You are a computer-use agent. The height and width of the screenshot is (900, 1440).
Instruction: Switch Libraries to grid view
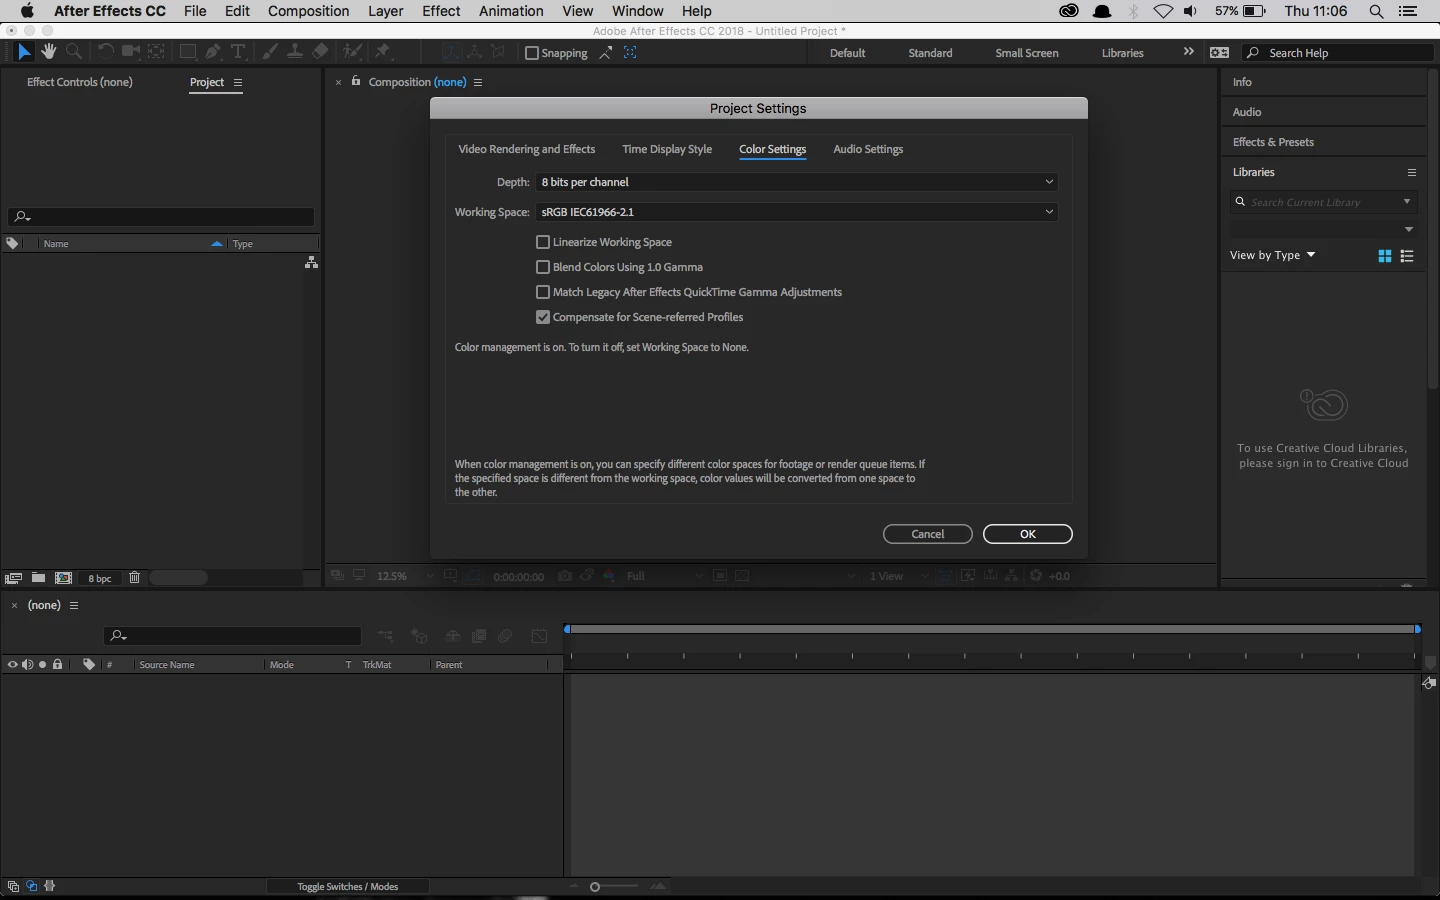tap(1385, 256)
